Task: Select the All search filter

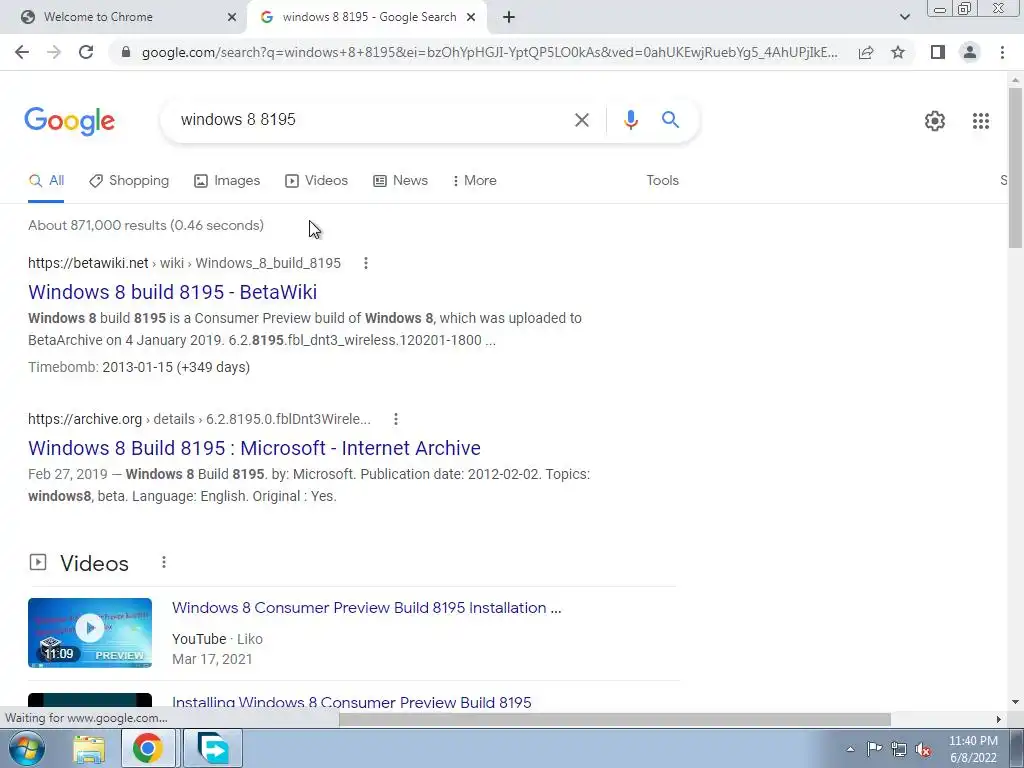Action: [46, 181]
